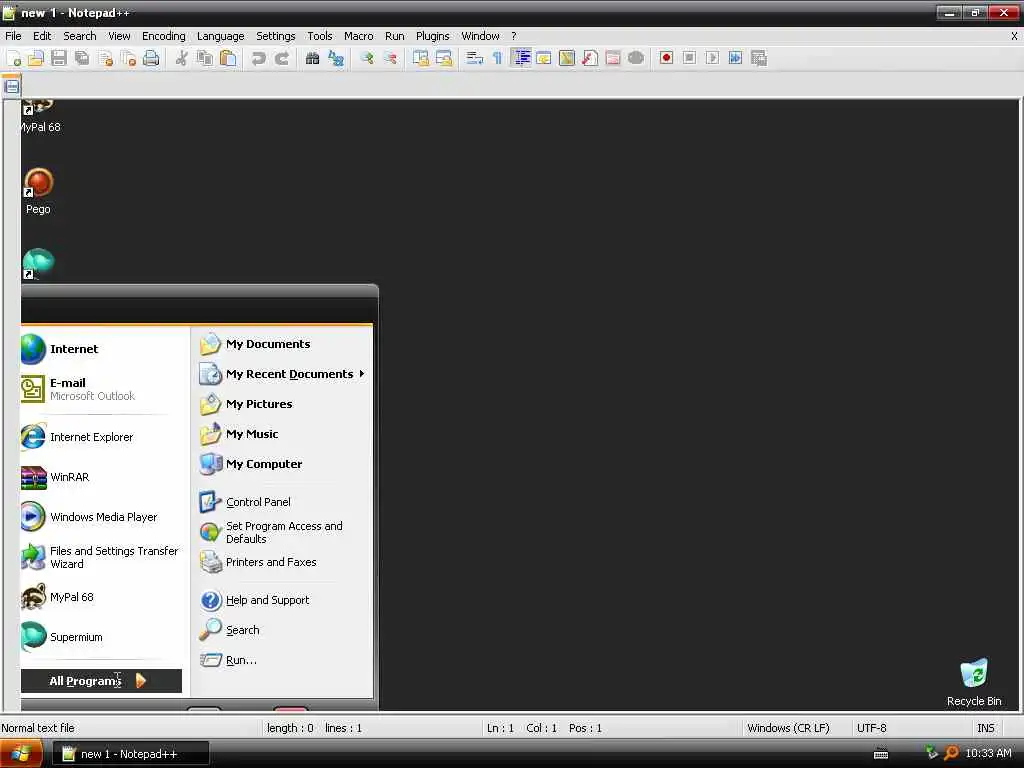
Task: Expand My Recent Documents submenu
Action: click(282, 374)
